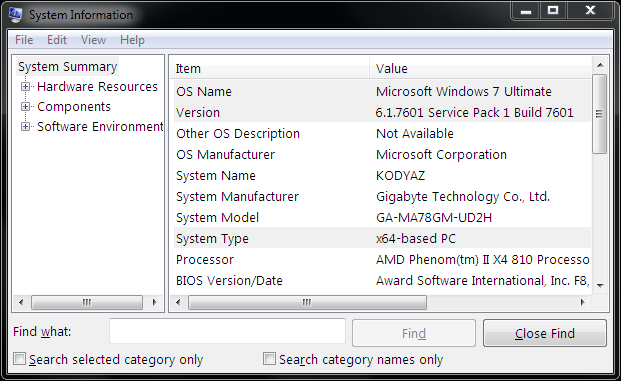Viewport: 621px width, 381px height.
Task: Select the System Manufacturer row
Action: pos(382,196)
